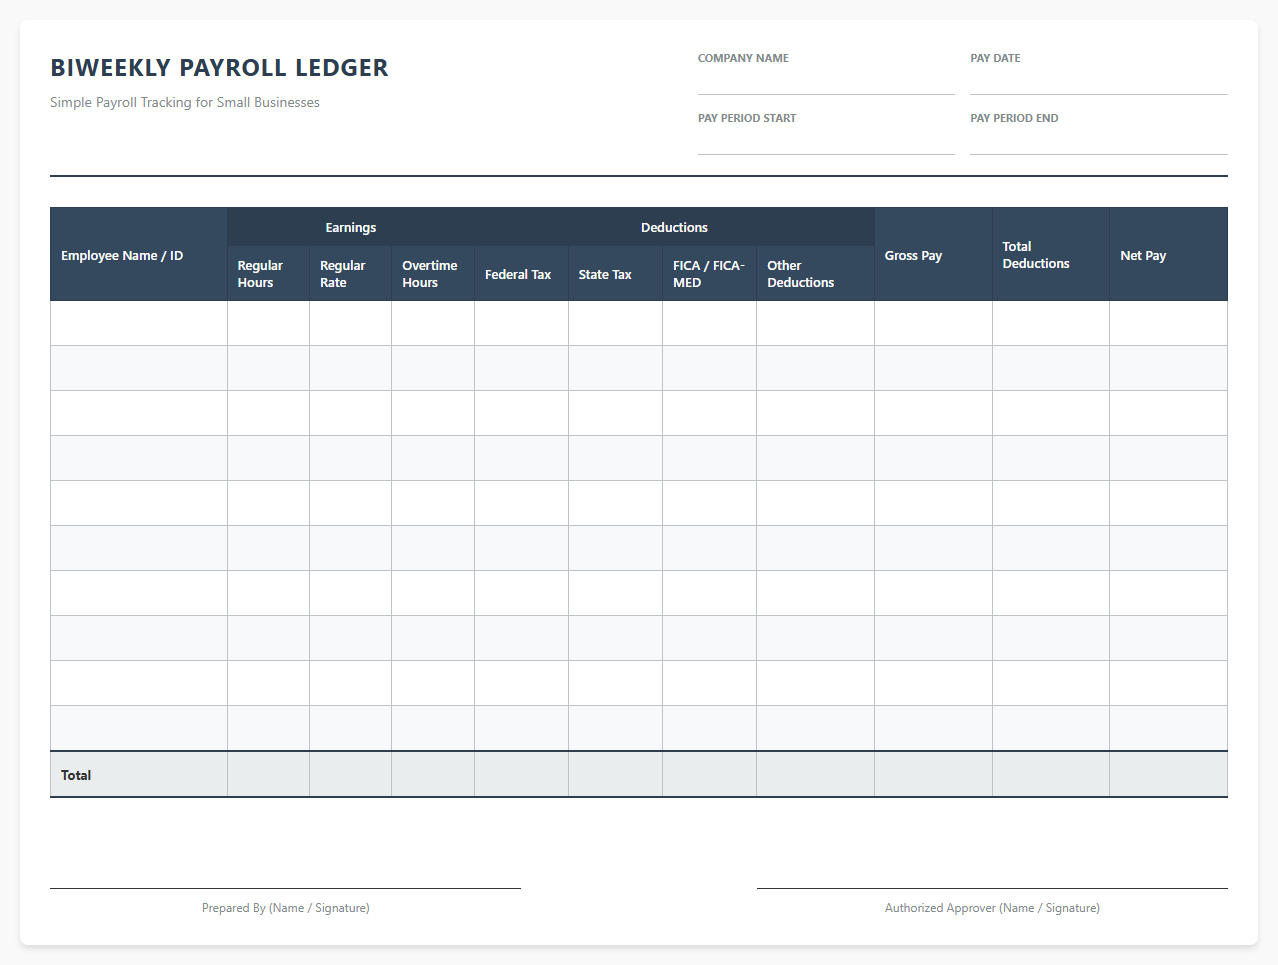This screenshot has height=965, width=1278.
Task: Click the Federal Tax cell in Total row
Action: 521,775
